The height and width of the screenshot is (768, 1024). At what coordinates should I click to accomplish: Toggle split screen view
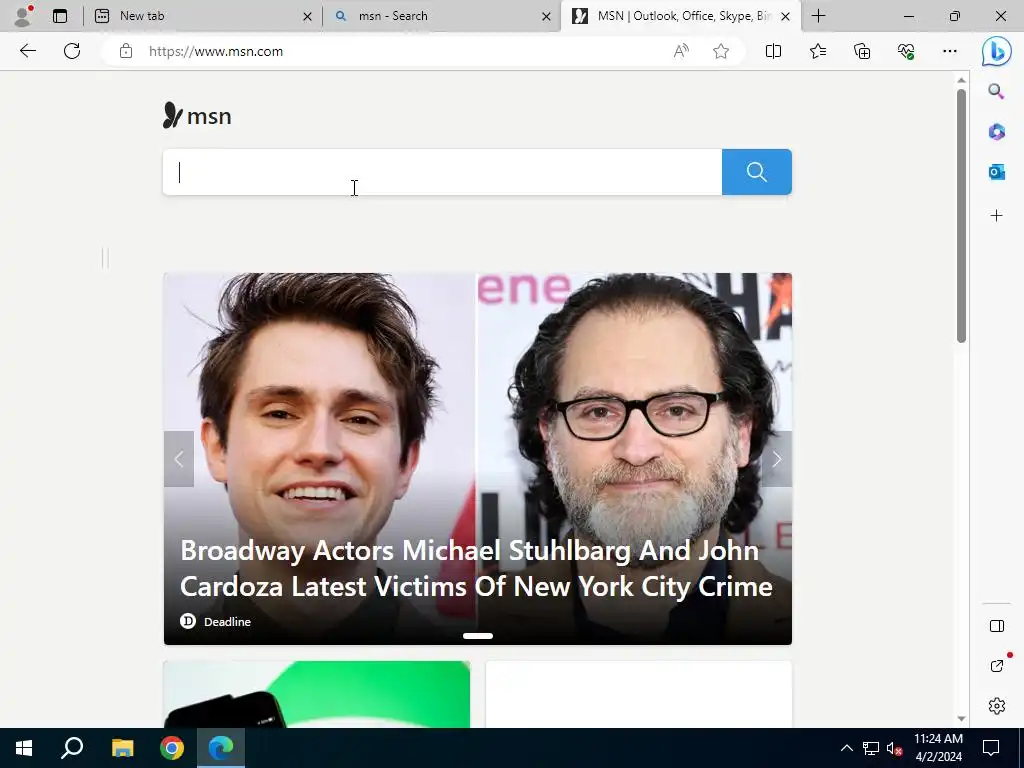pyautogui.click(x=773, y=52)
